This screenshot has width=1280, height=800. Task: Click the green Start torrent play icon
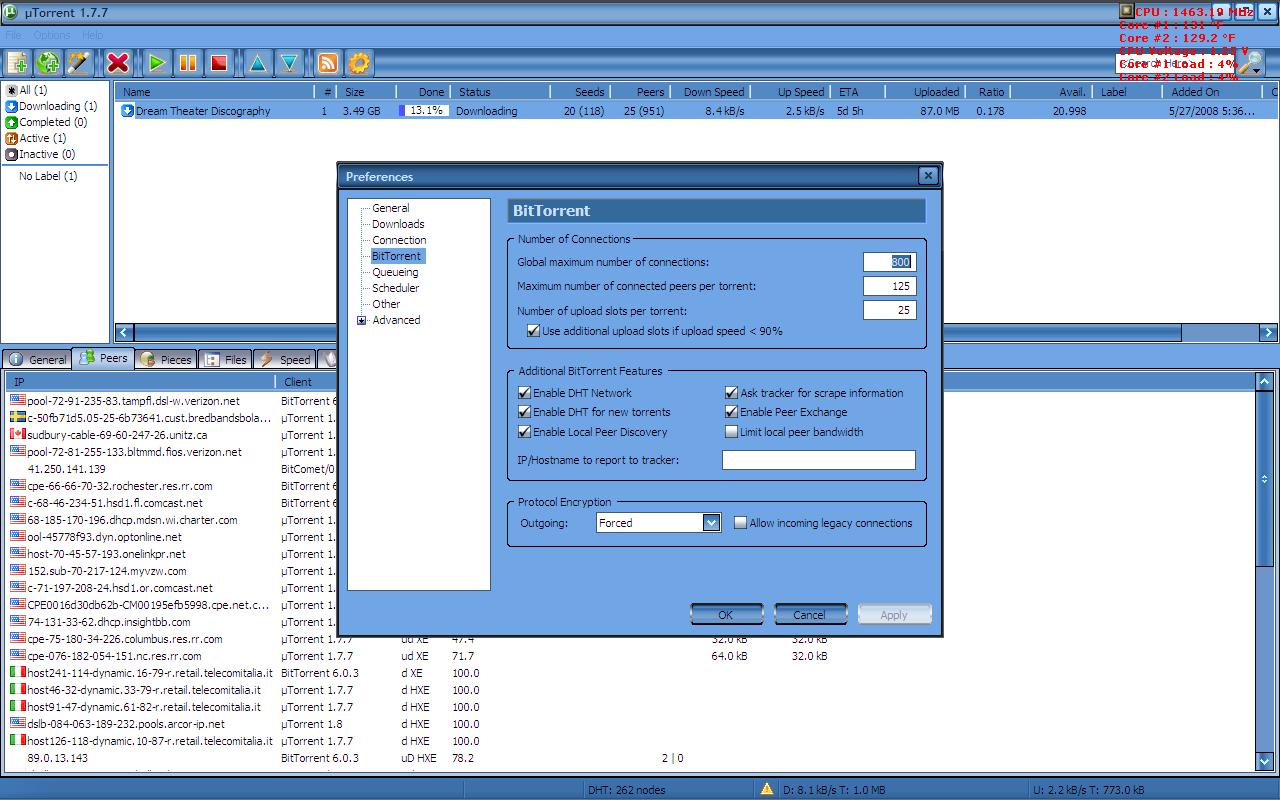tap(157, 63)
